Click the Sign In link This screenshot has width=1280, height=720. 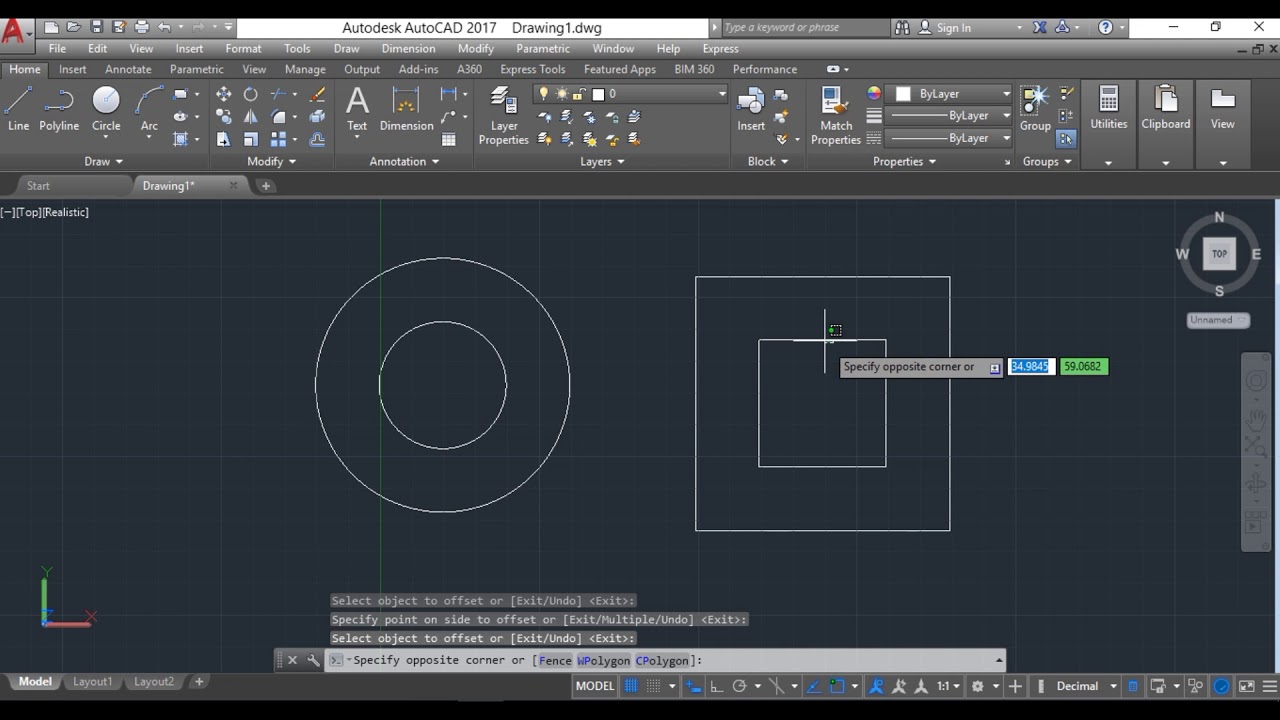[x=953, y=28]
